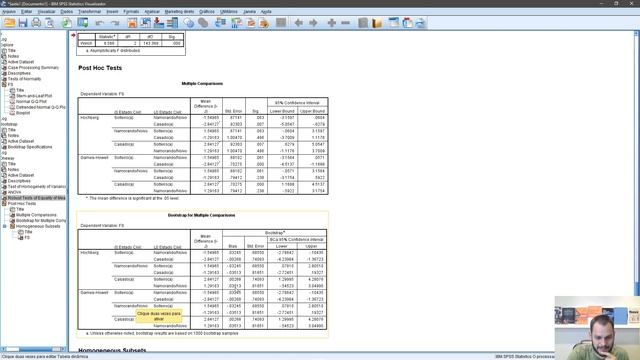Open the Analisar menu
The width and height of the screenshot is (640, 360).
[x=152, y=11]
